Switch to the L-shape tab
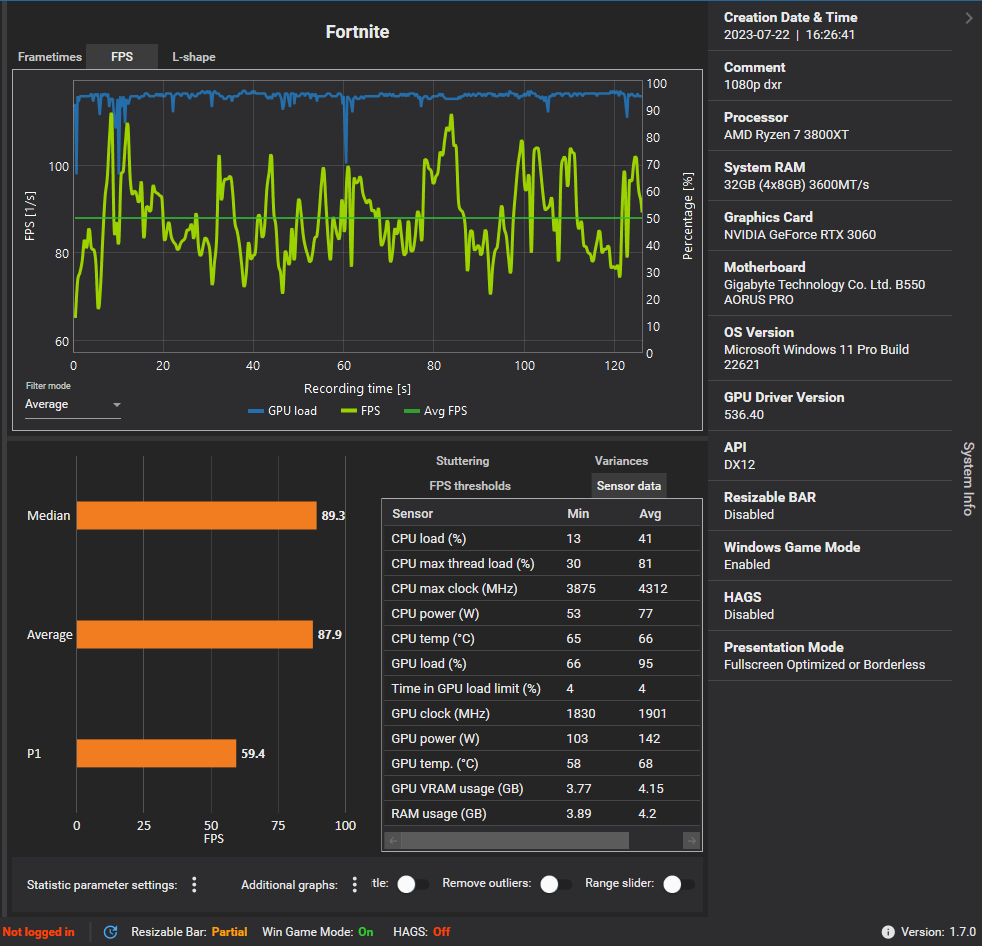Screen dimensions: 982x946 (x=194, y=57)
